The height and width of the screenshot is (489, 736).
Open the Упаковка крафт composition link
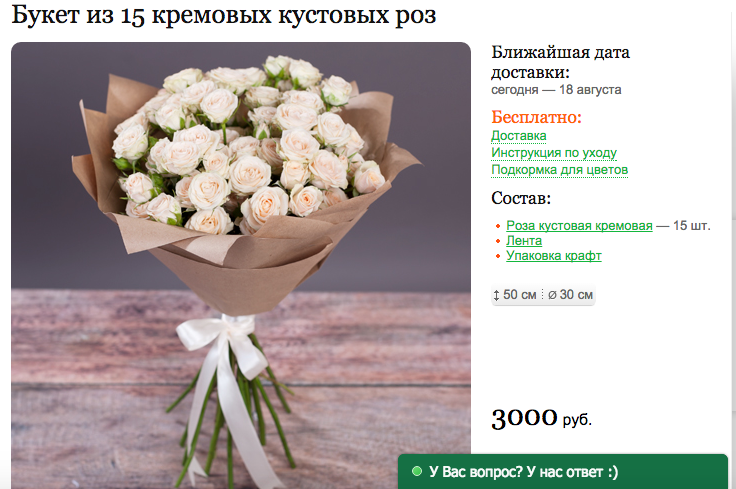[553, 256]
